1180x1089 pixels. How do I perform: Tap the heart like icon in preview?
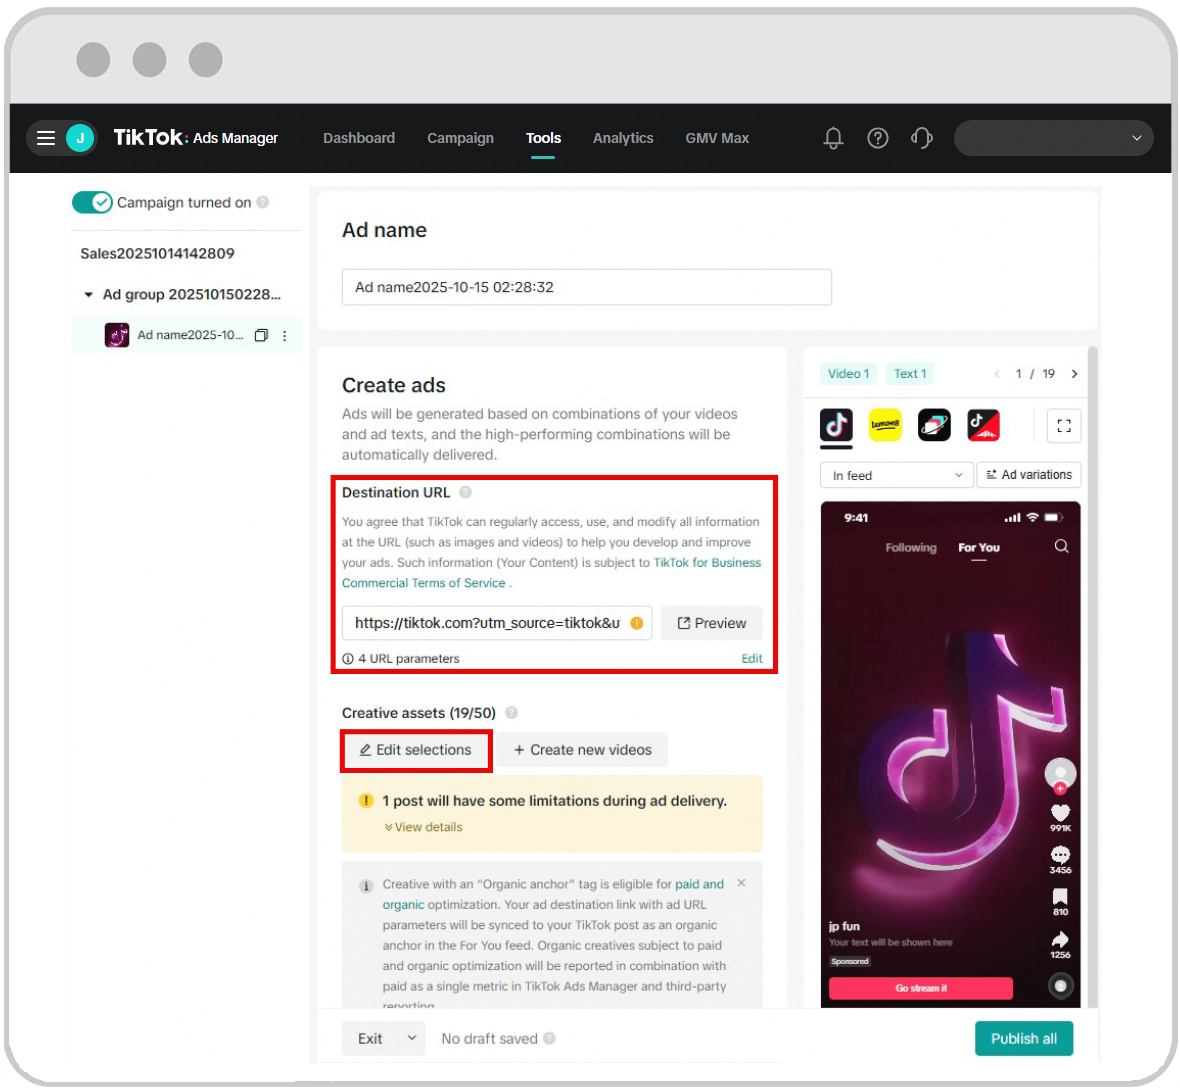click(x=1060, y=813)
